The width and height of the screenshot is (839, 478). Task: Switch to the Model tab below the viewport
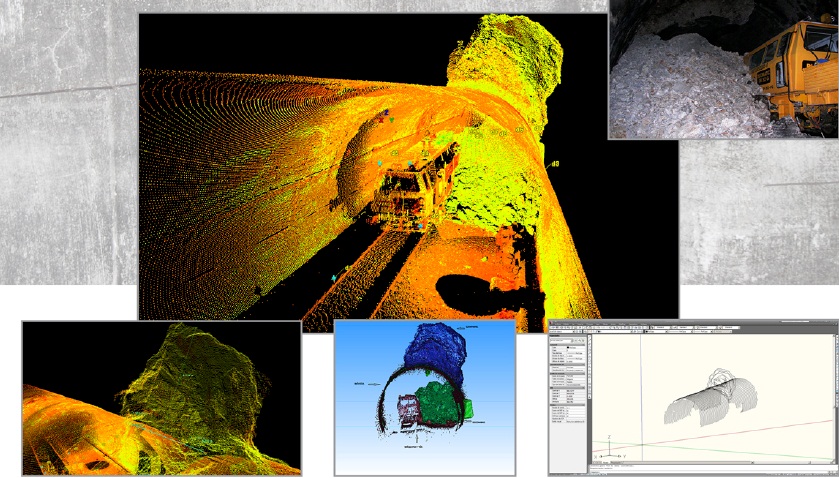click(x=608, y=464)
